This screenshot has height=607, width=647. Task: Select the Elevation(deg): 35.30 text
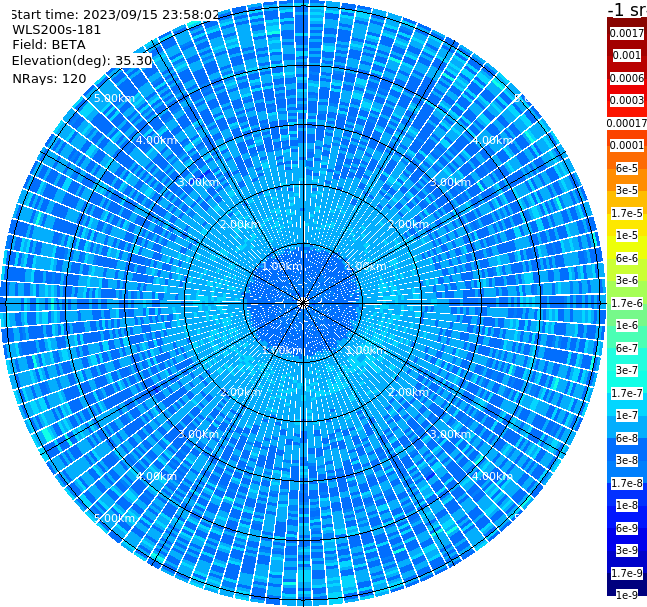[82, 61]
